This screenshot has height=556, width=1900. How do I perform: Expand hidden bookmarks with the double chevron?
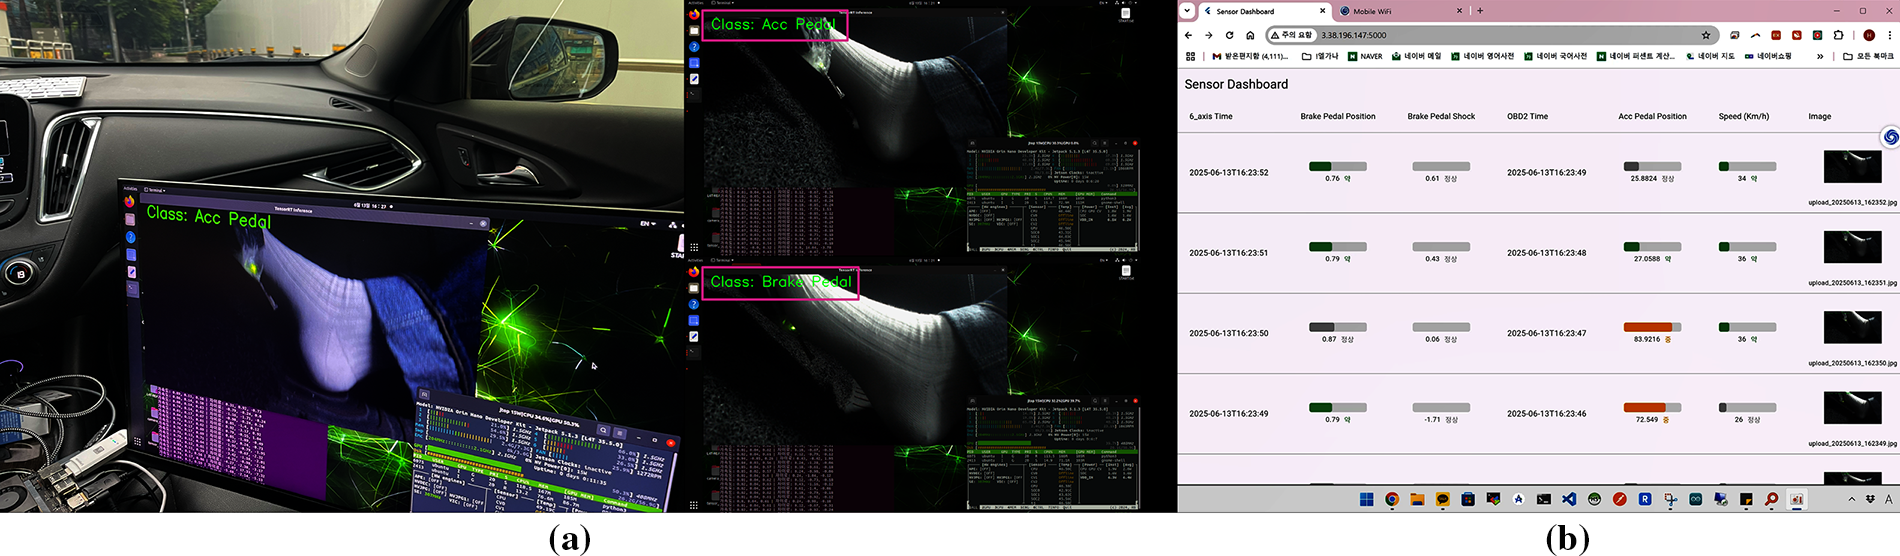click(x=1820, y=57)
